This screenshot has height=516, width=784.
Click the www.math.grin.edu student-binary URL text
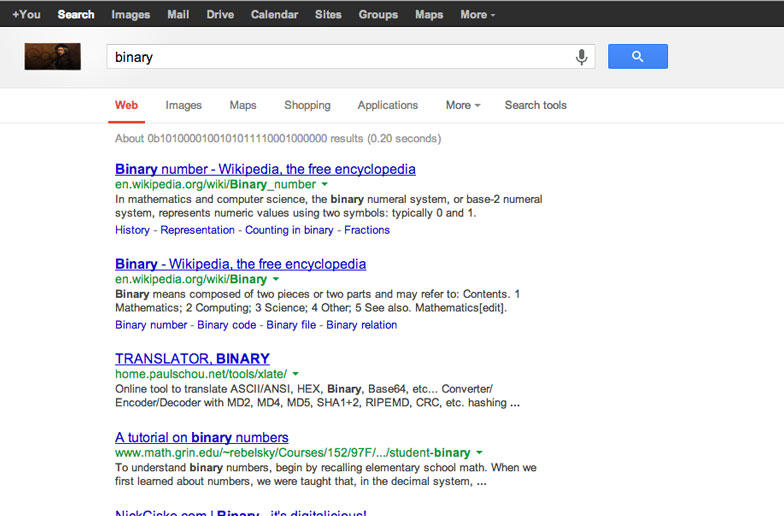292,452
